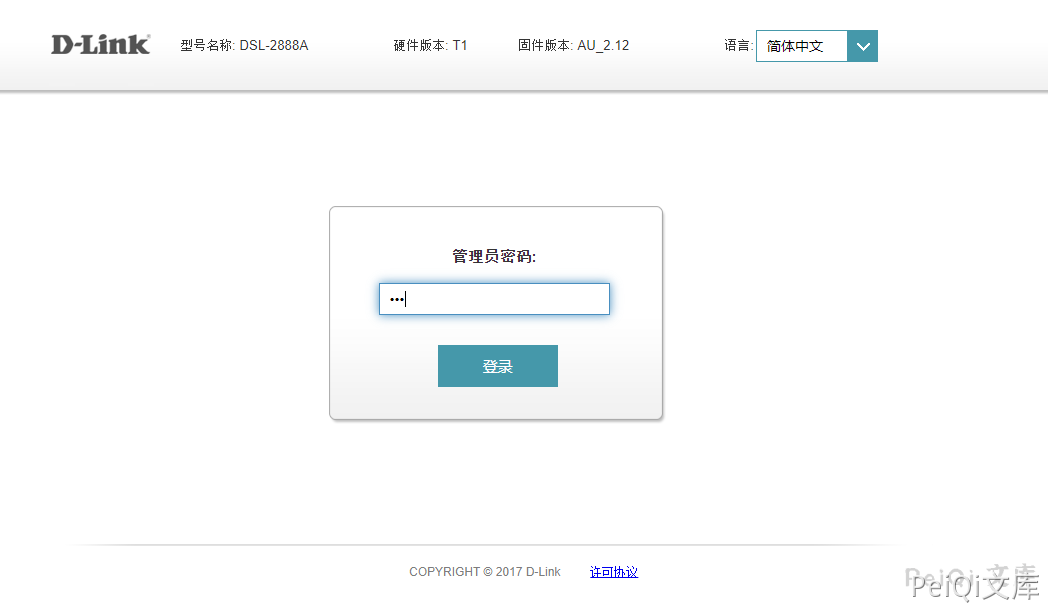Click the 管理员密码 label above the field
1048x612 pixels.
494,257
